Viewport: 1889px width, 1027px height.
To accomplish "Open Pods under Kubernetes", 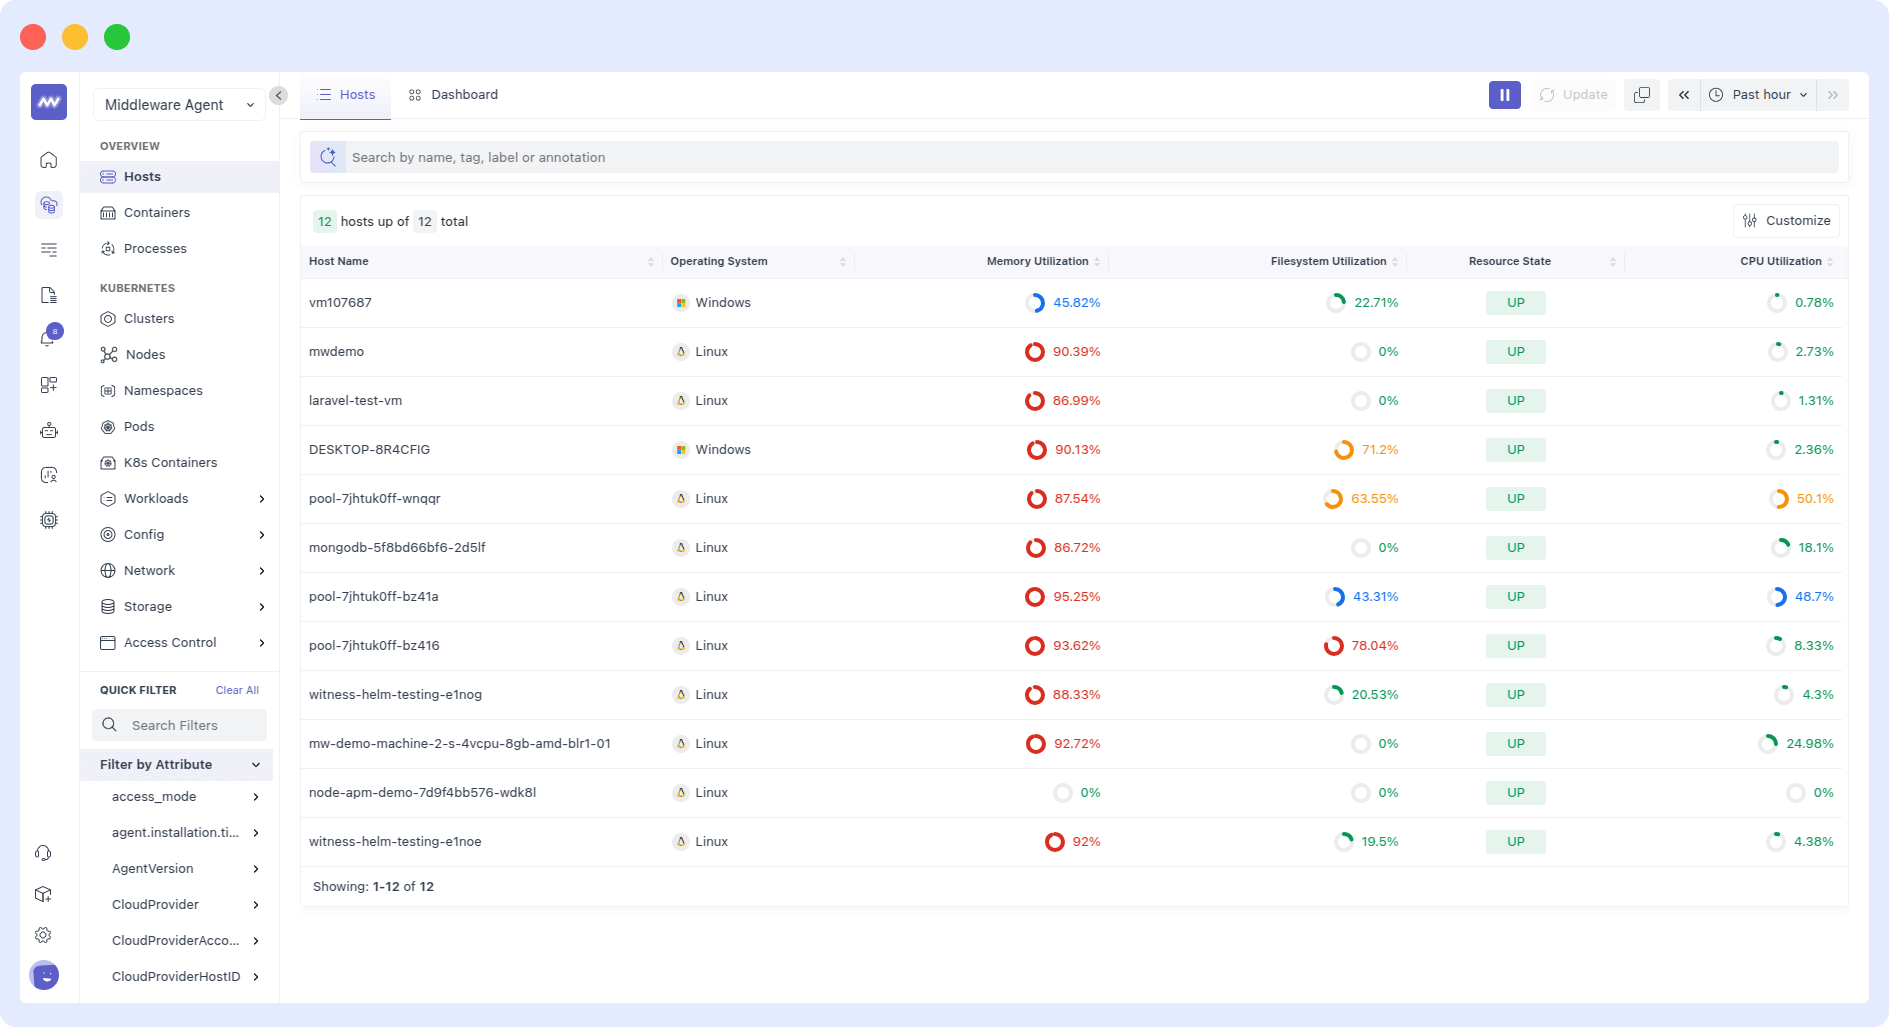I will (180, 427).
